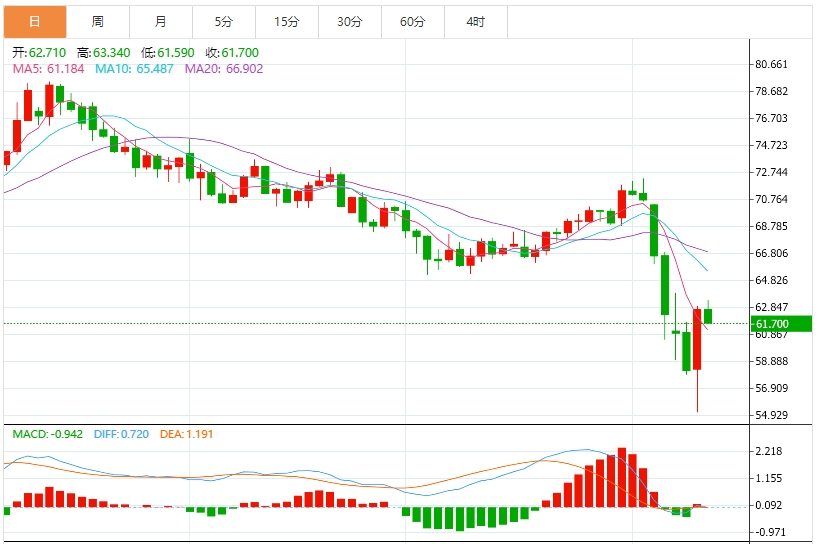Click the 66.806 price axis label
The height and width of the screenshot is (544, 825).
pyautogui.click(x=771, y=253)
